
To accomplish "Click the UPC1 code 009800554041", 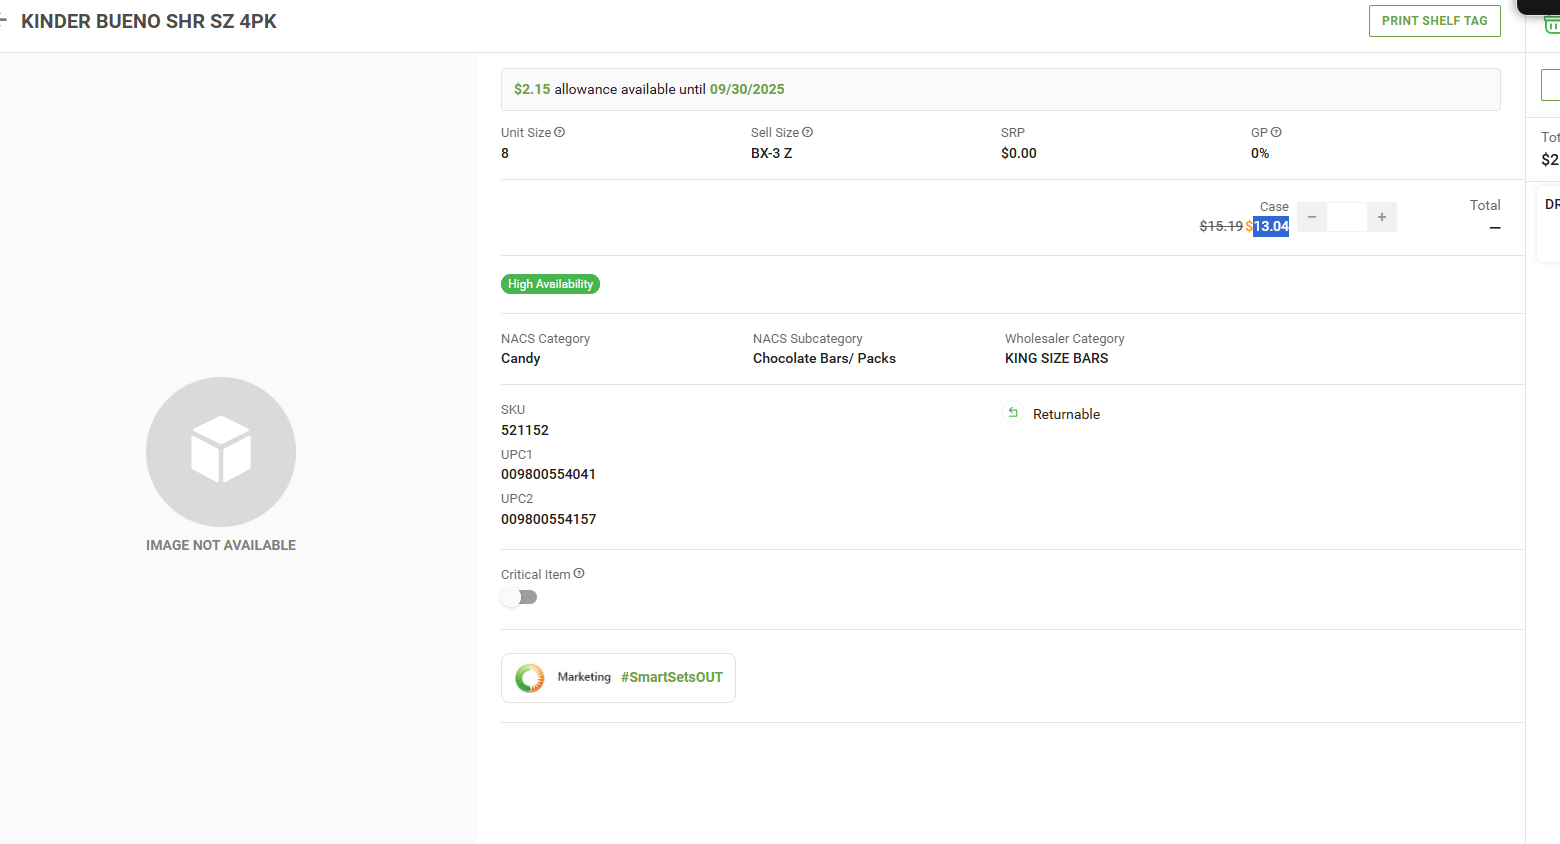I will coord(548,474).
